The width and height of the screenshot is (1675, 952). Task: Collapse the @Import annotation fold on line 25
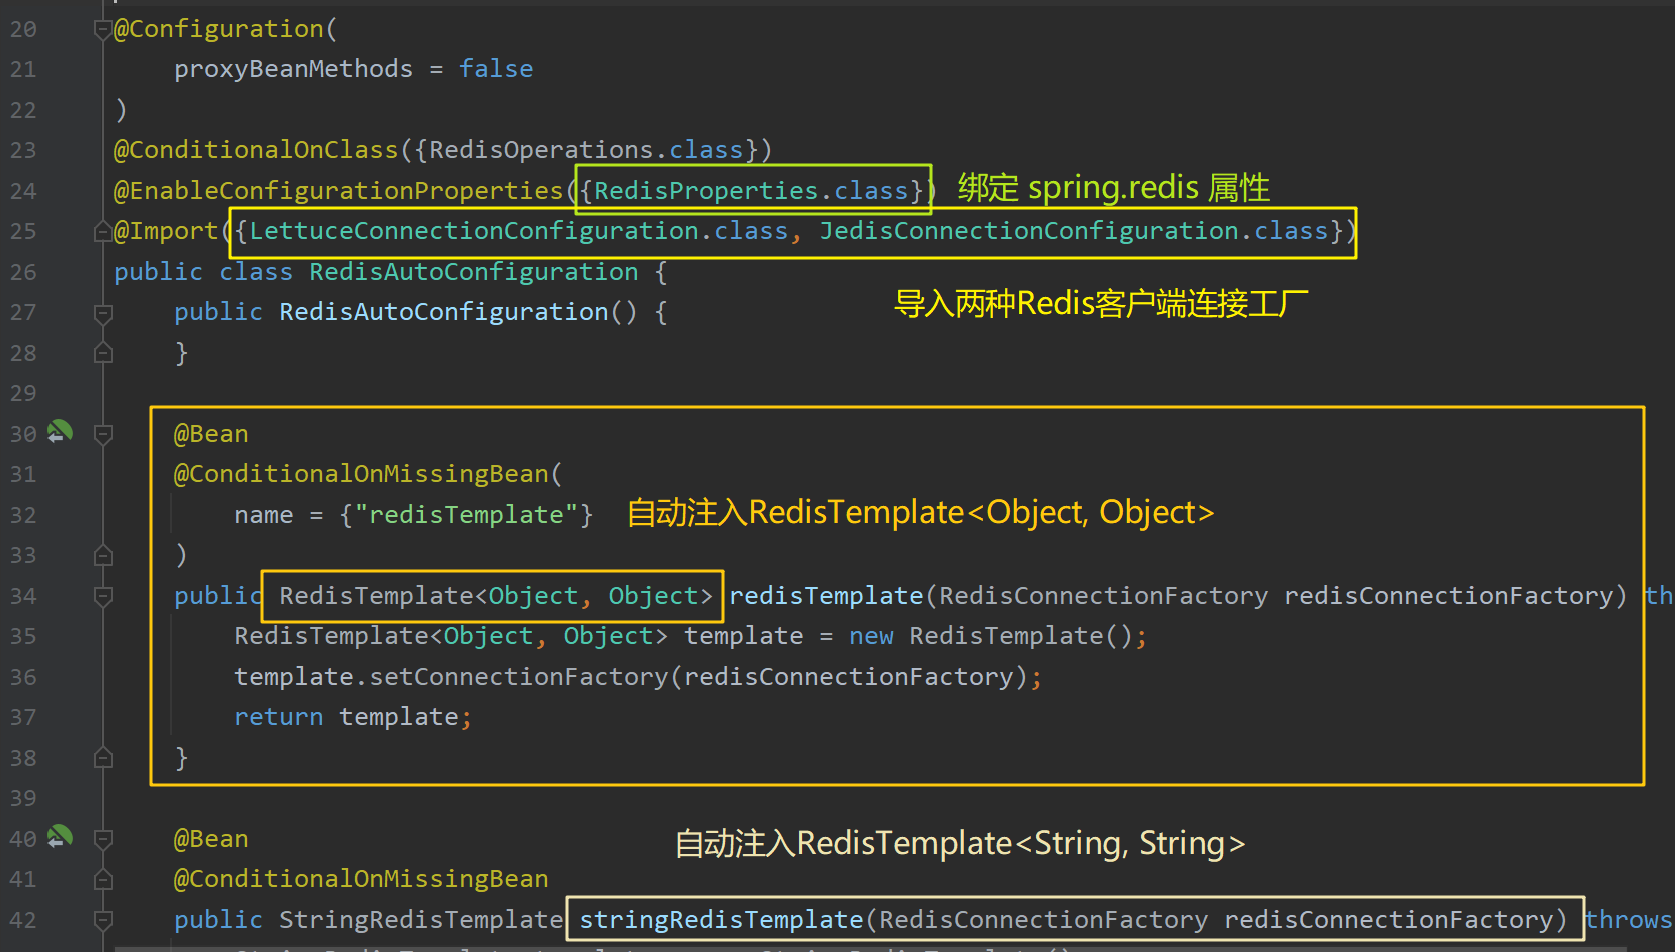point(102,232)
